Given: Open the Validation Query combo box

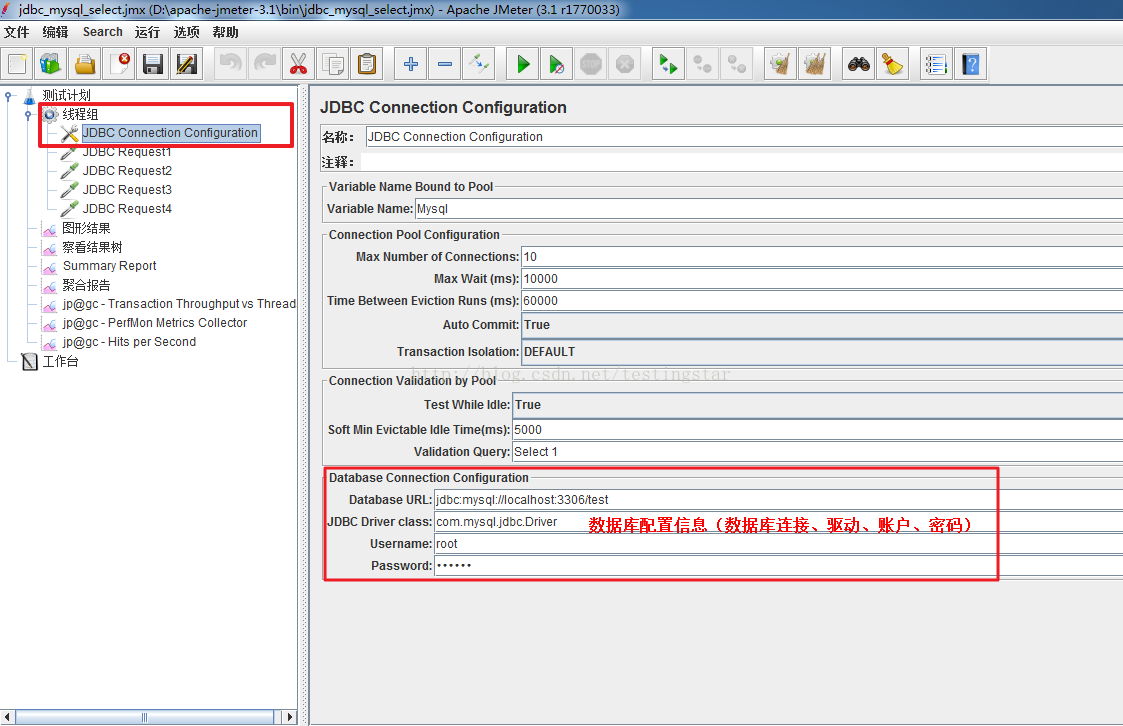Looking at the screenshot, I should 818,452.
